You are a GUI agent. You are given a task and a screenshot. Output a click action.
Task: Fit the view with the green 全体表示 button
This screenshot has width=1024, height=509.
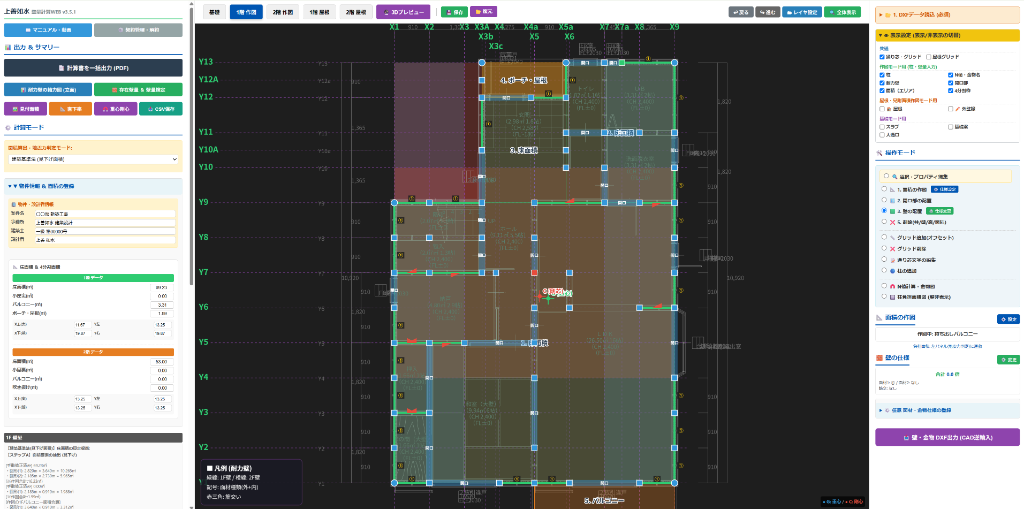tap(842, 12)
